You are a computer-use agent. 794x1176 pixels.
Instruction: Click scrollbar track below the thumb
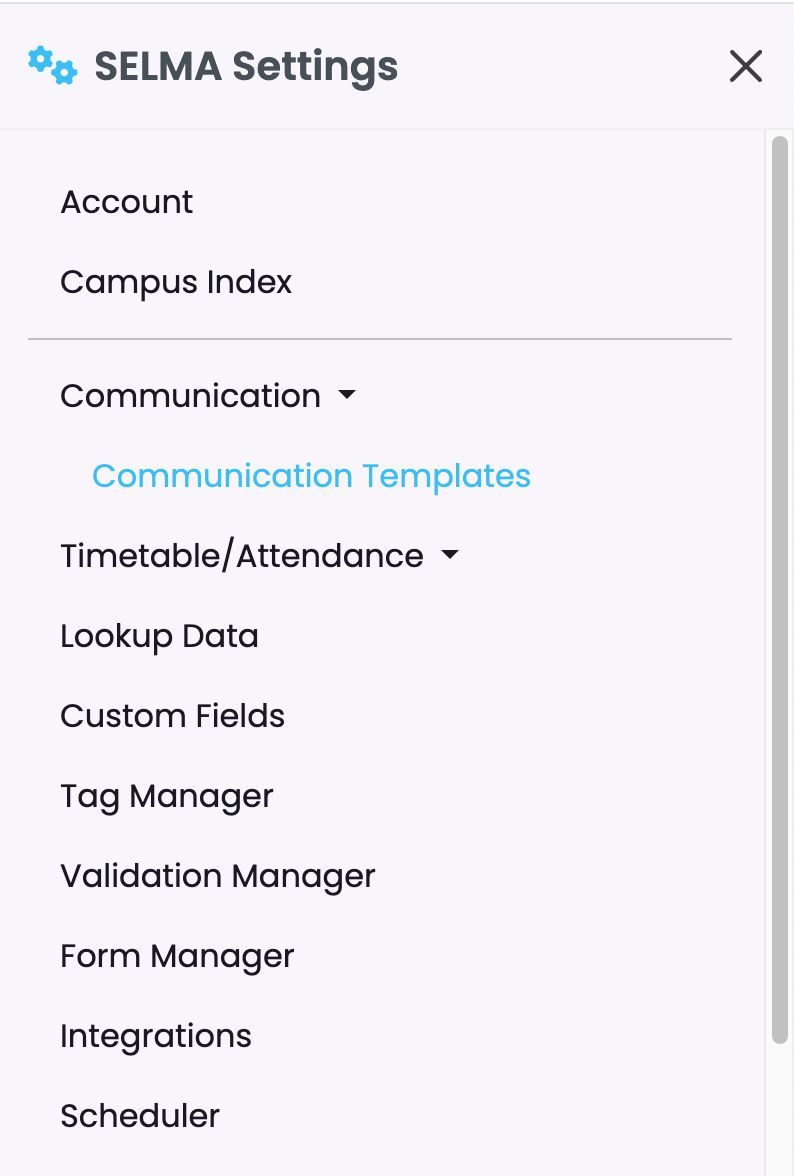tap(780, 1110)
